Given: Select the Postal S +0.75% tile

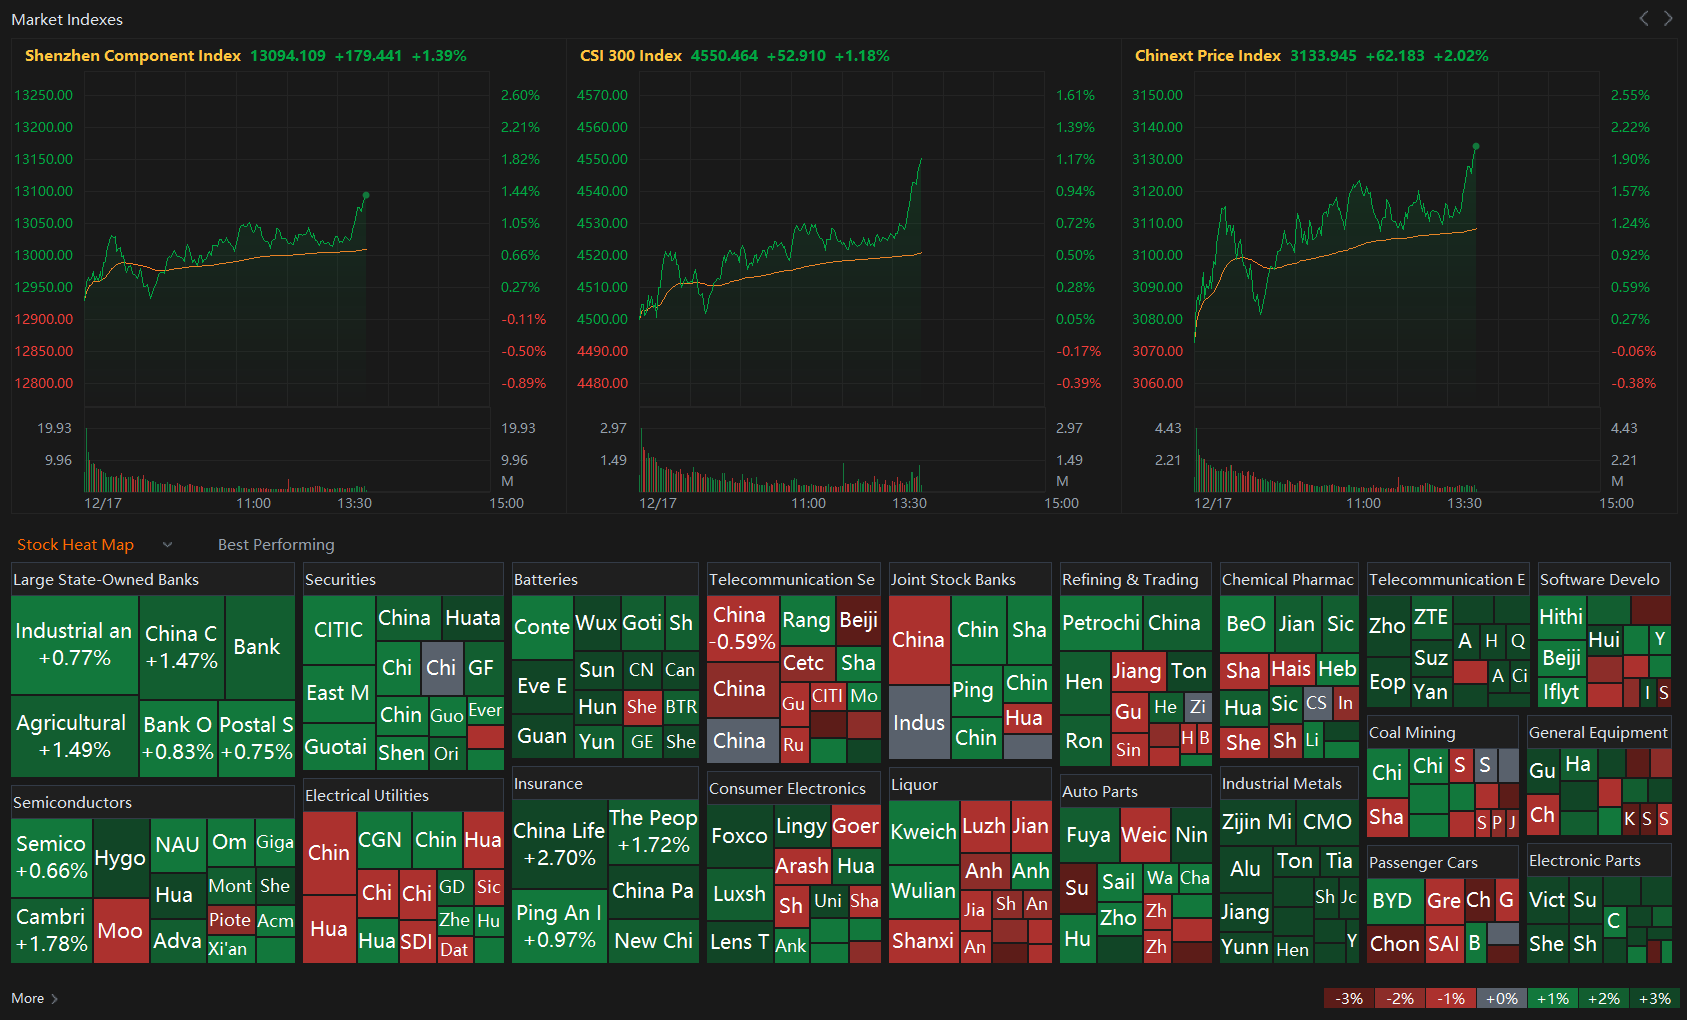Looking at the screenshot, I should point(256,738).
